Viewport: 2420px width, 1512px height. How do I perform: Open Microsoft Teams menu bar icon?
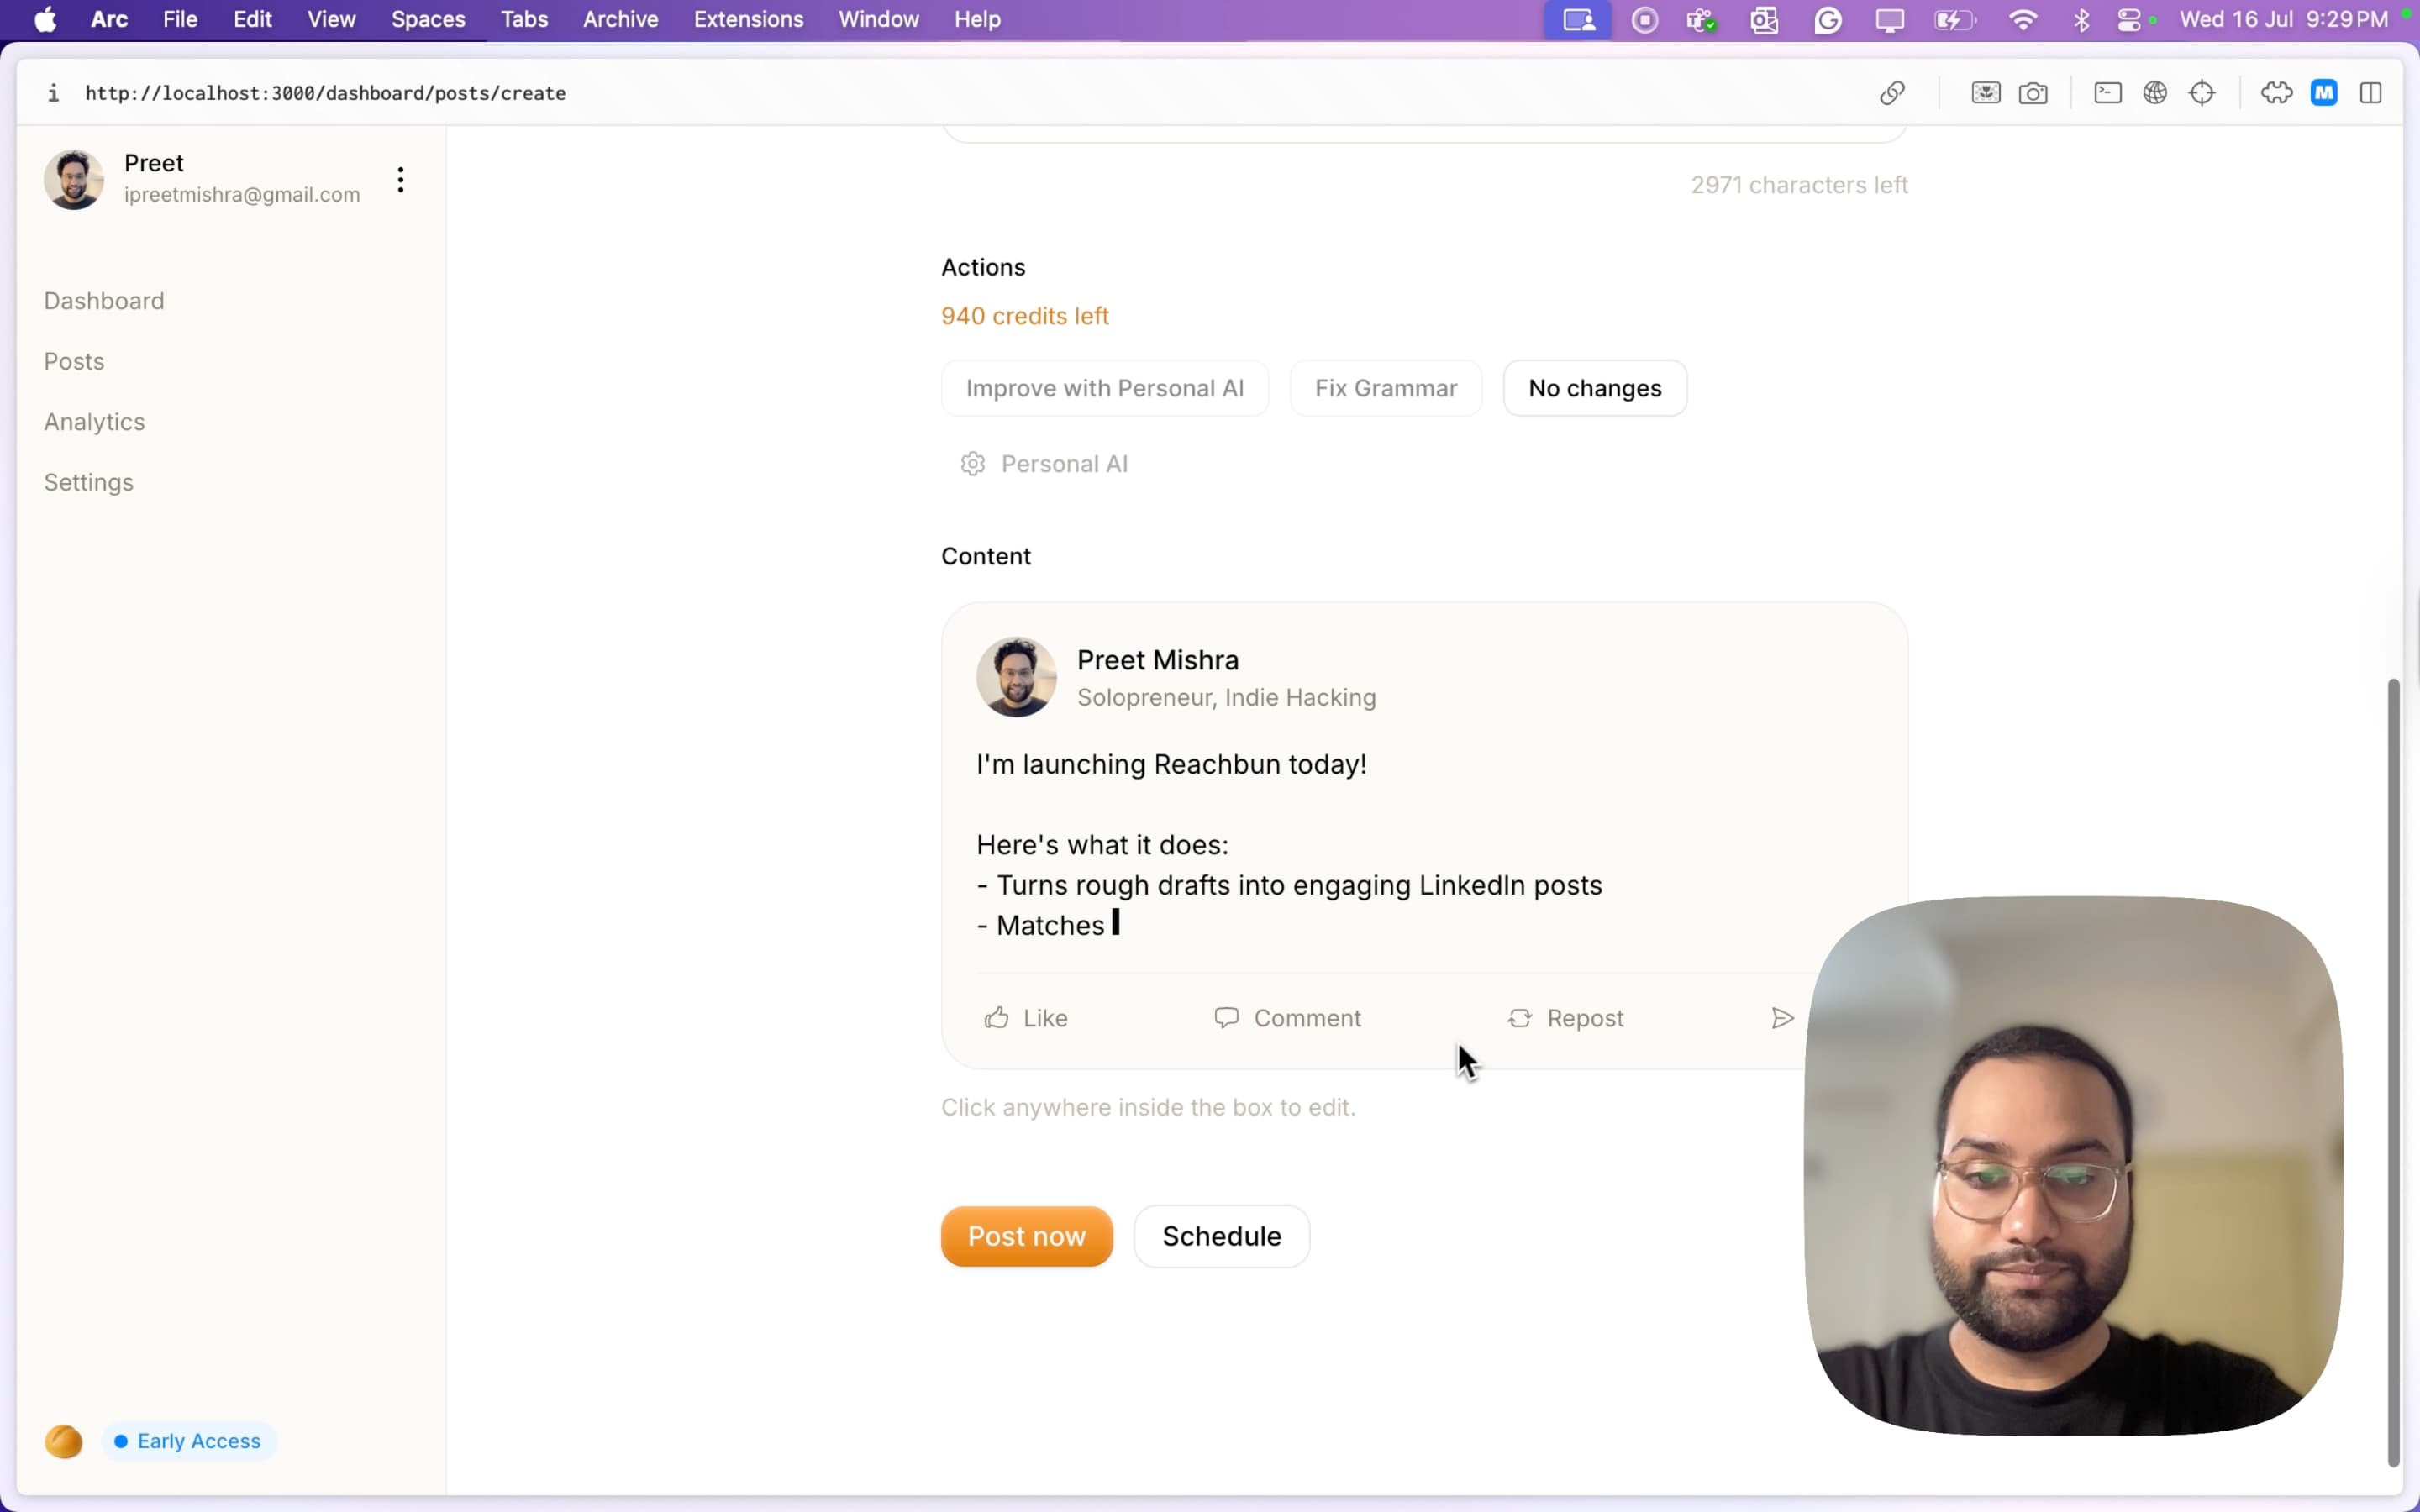click(1702, 20)
